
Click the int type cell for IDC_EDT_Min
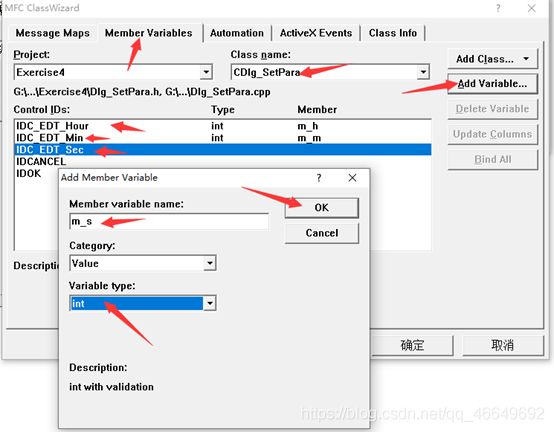pyautogui.click(x=217, y=138)
